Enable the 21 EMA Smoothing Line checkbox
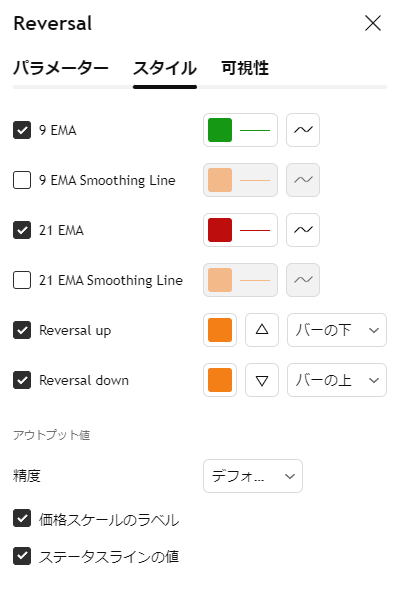The width and height of the screenshot is (399, 592). (22, 280)
